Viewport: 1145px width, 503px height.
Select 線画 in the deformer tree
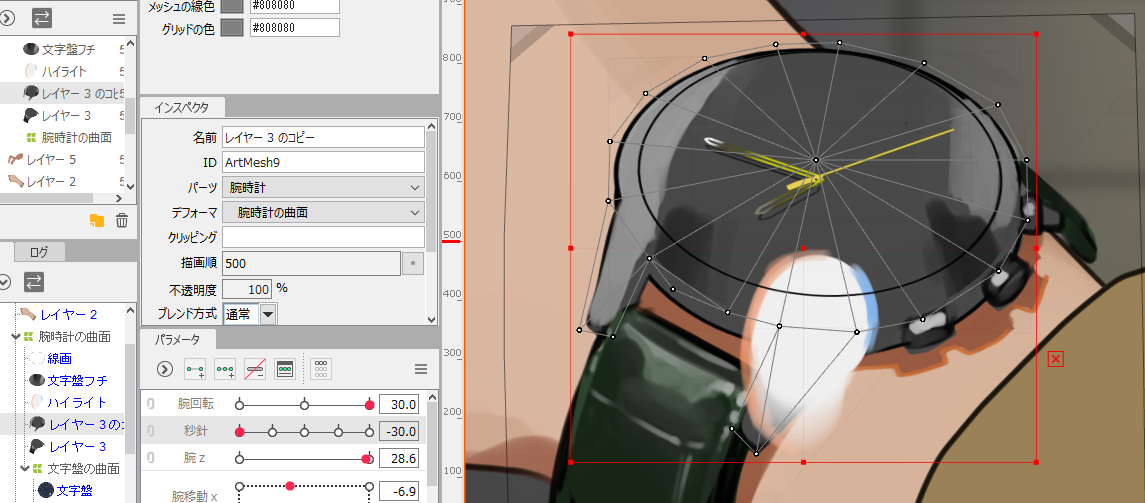click(59, 358)
